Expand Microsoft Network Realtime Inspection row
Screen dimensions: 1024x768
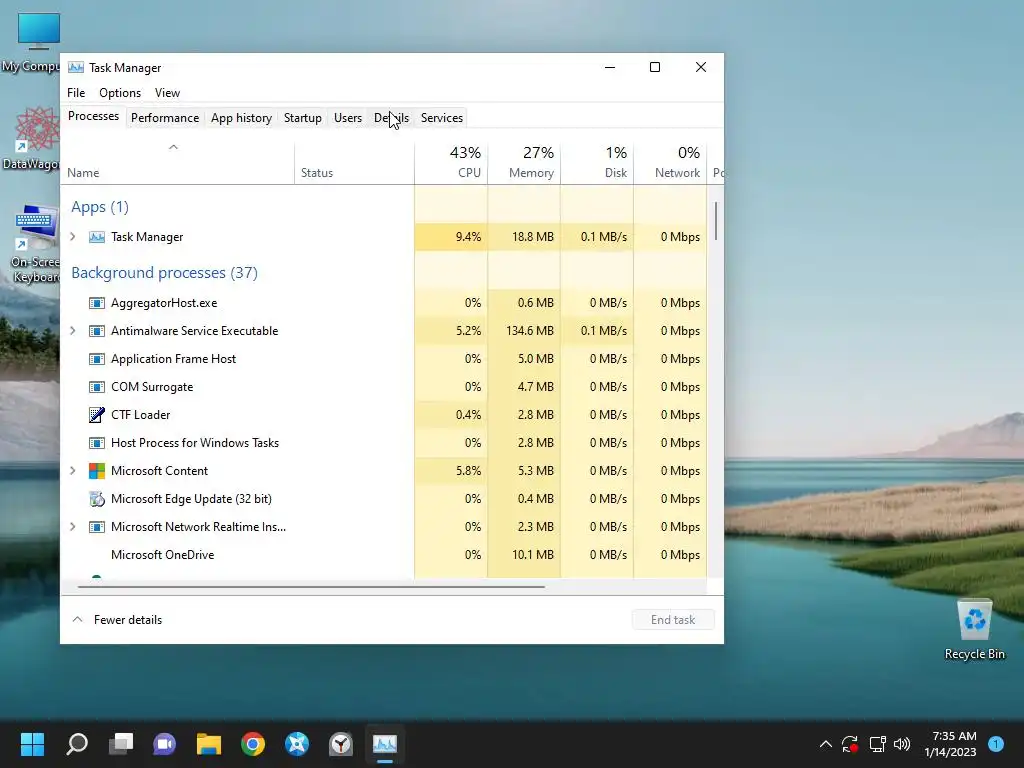pos(73,527)
